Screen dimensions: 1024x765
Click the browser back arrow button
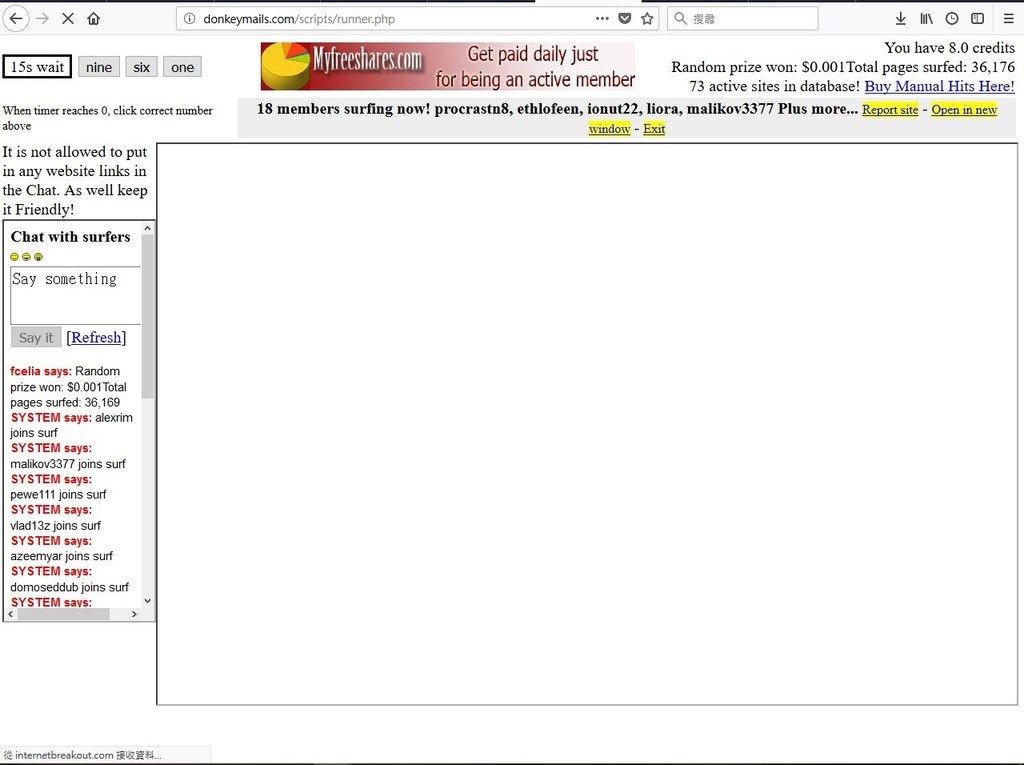click(x=16, y=18)
